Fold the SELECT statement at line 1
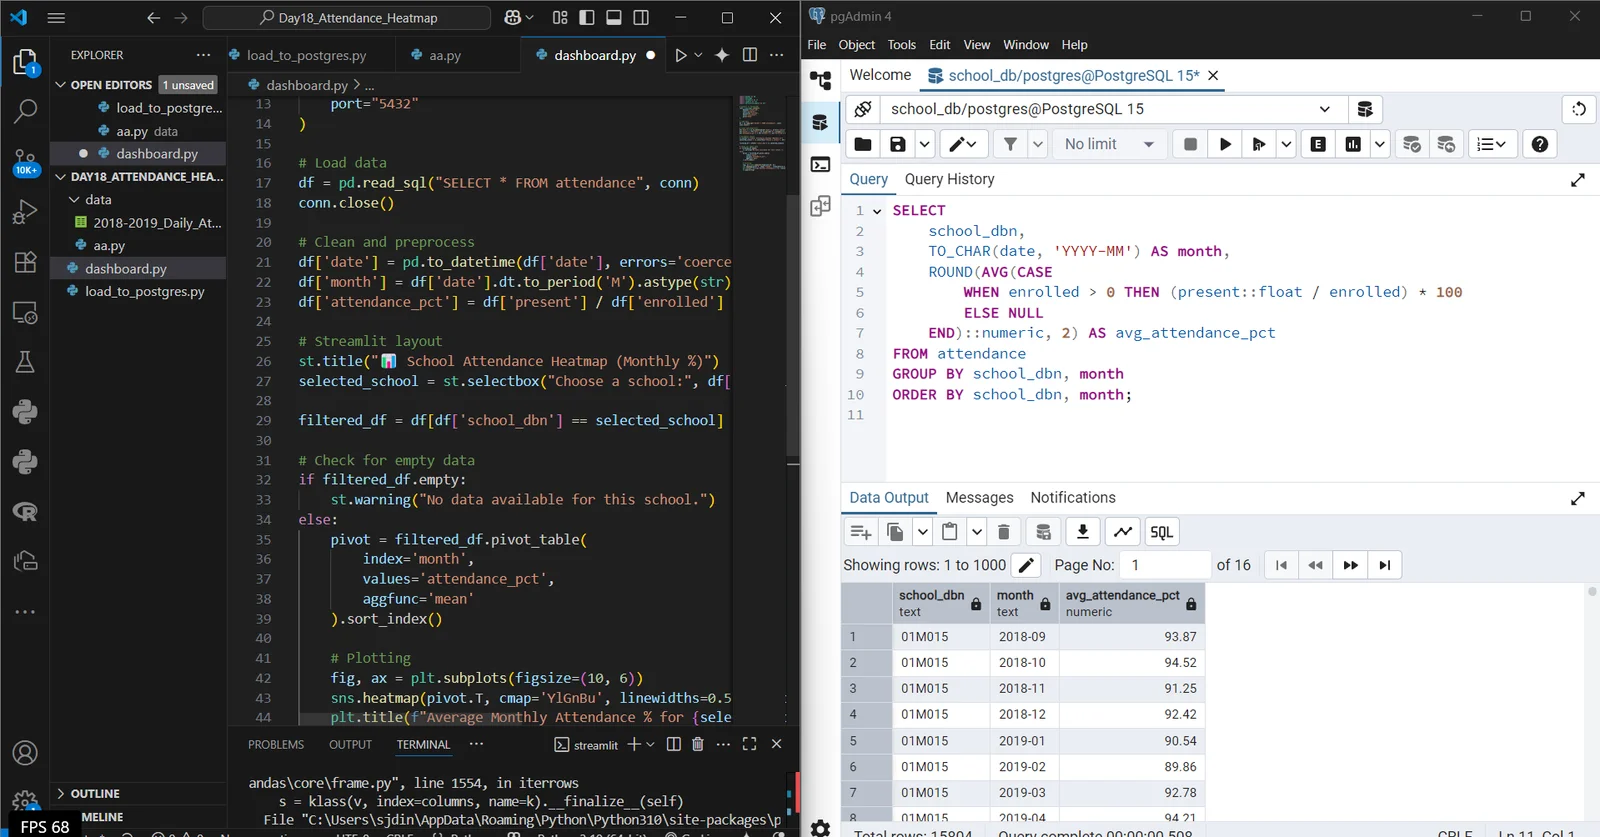The image size is (1600, 837). [877, 211]
